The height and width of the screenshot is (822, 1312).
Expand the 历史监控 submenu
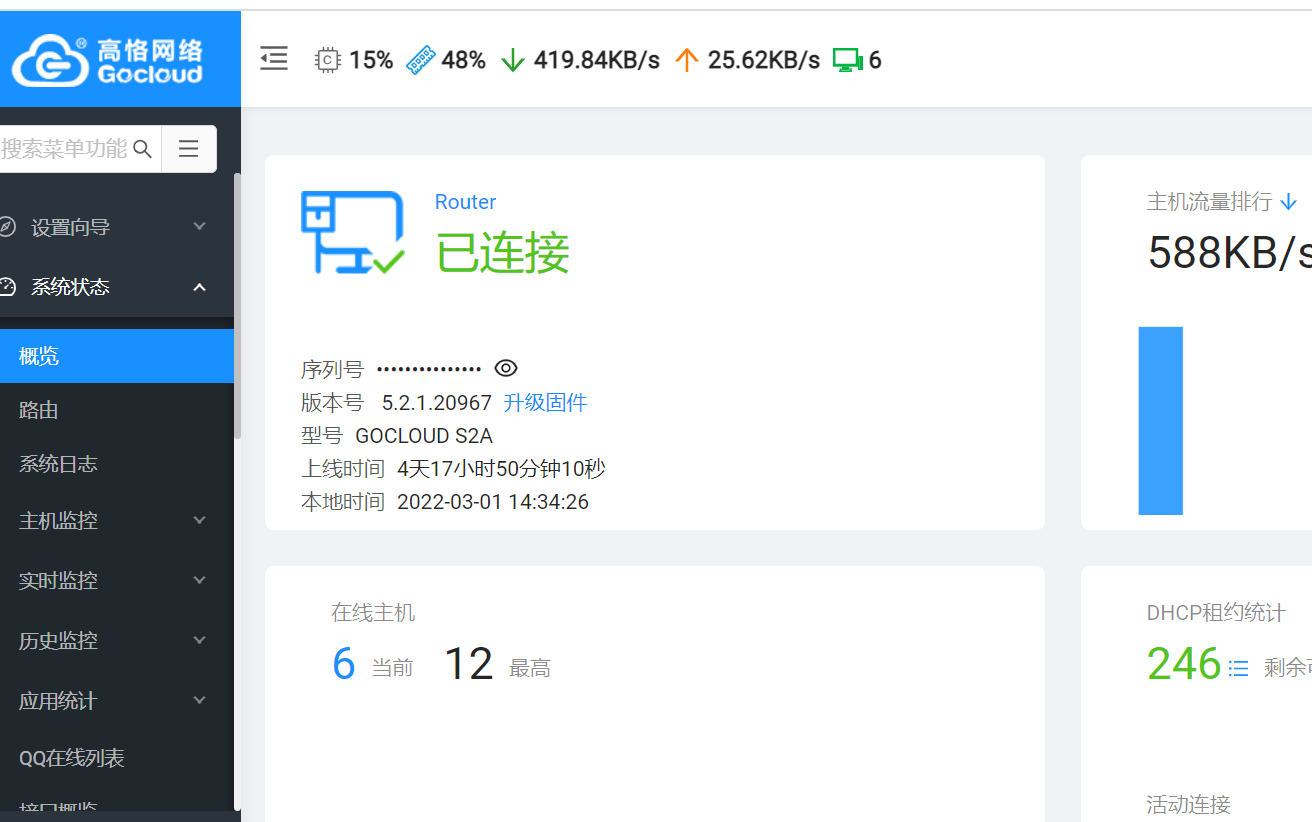(x=117, y=640)
